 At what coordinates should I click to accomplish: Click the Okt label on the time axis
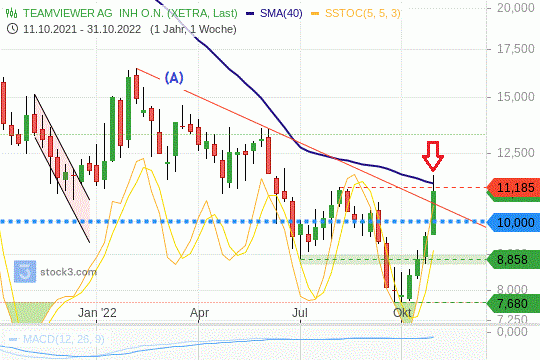pos(402,313)
